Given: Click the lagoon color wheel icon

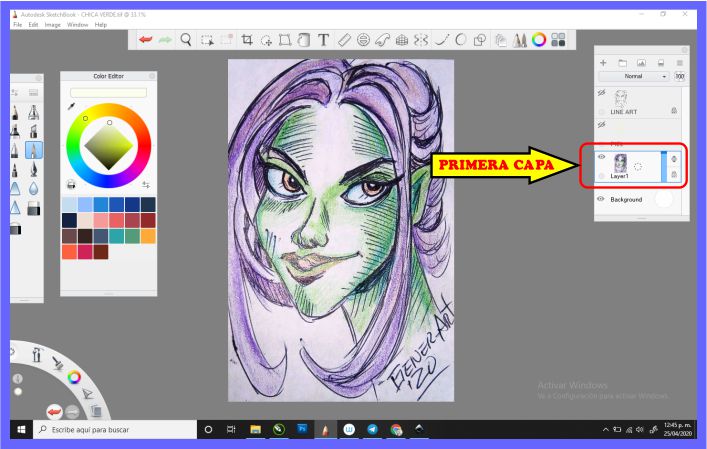Looking at the screenshot, I should pos(74,377).
